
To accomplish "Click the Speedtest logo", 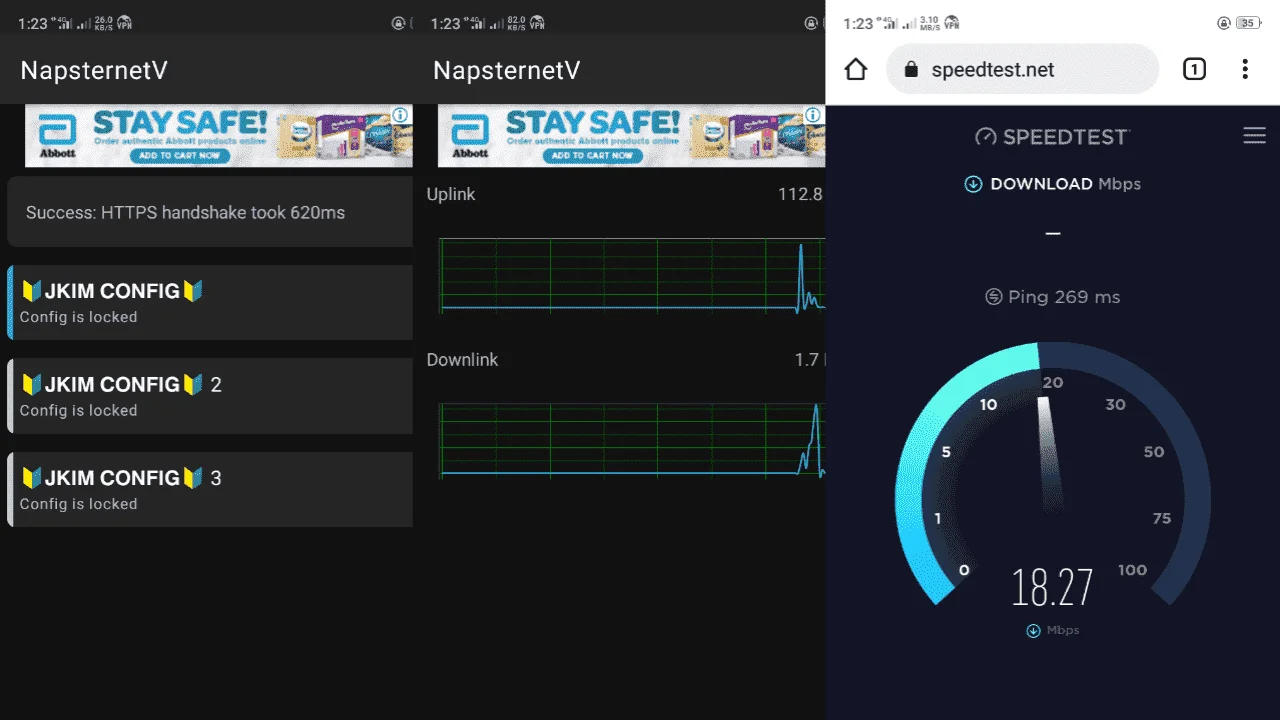I will [1052, 136].
